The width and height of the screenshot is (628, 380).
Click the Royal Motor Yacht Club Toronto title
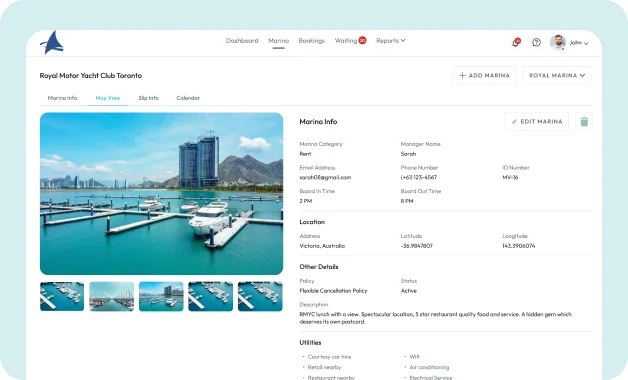click(91, 75)
